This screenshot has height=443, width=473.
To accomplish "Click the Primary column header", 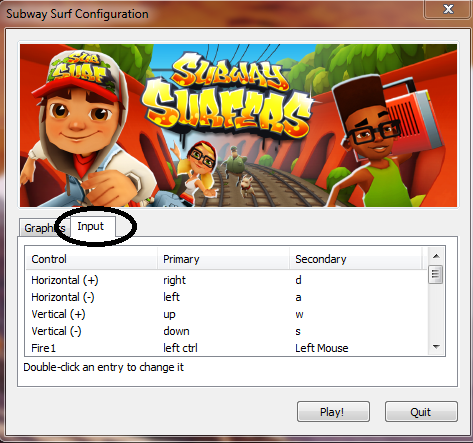I will 223,259.
